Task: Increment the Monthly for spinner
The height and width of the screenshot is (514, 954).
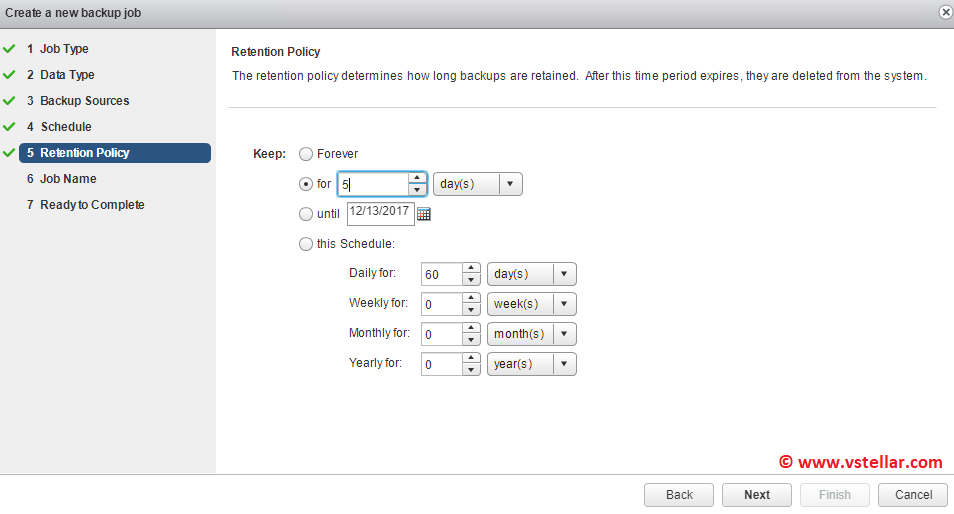Action: [x=471, y=328]
